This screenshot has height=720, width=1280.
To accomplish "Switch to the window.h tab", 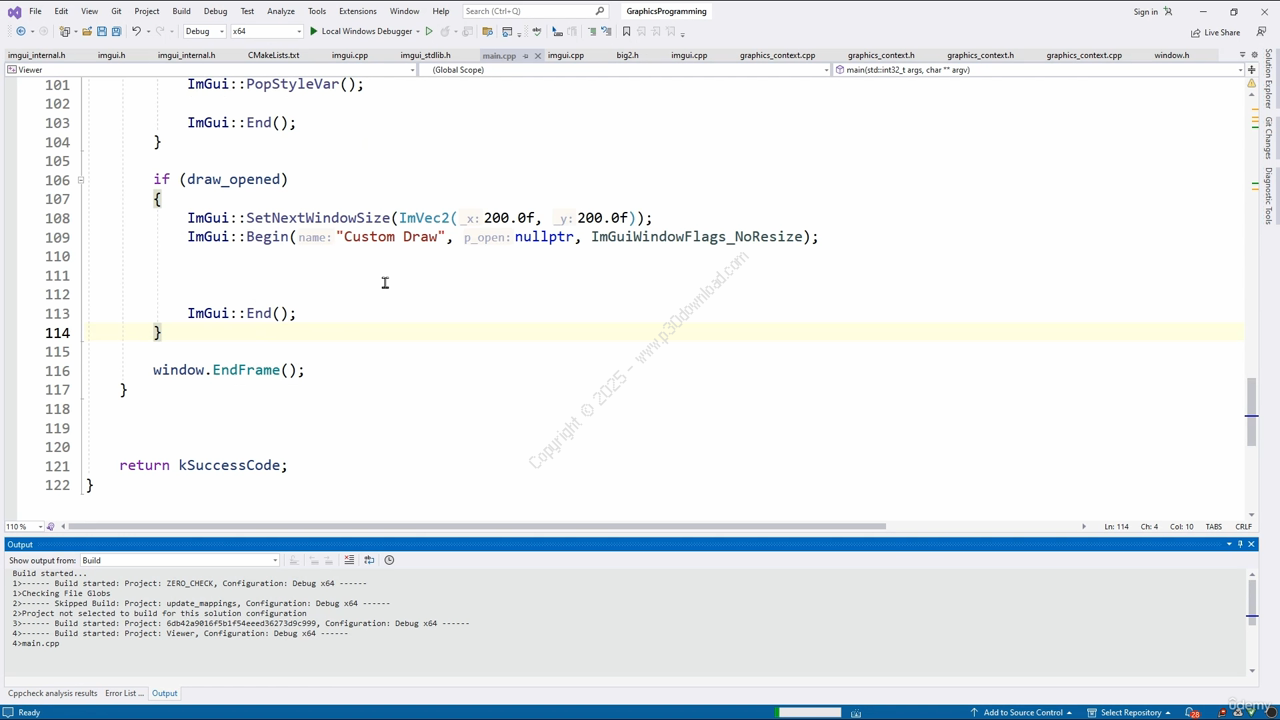I will [x=1171, y=56].
